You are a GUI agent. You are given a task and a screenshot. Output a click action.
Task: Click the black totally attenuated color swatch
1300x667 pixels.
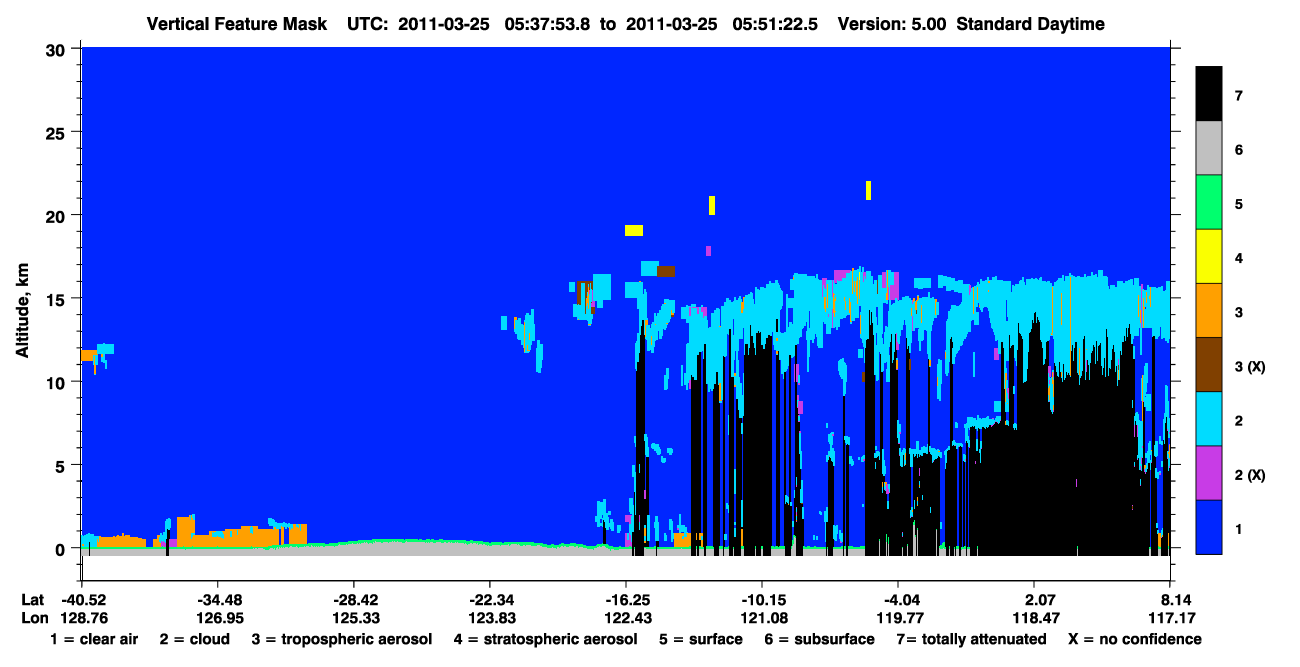click(x=1209, y=94)
